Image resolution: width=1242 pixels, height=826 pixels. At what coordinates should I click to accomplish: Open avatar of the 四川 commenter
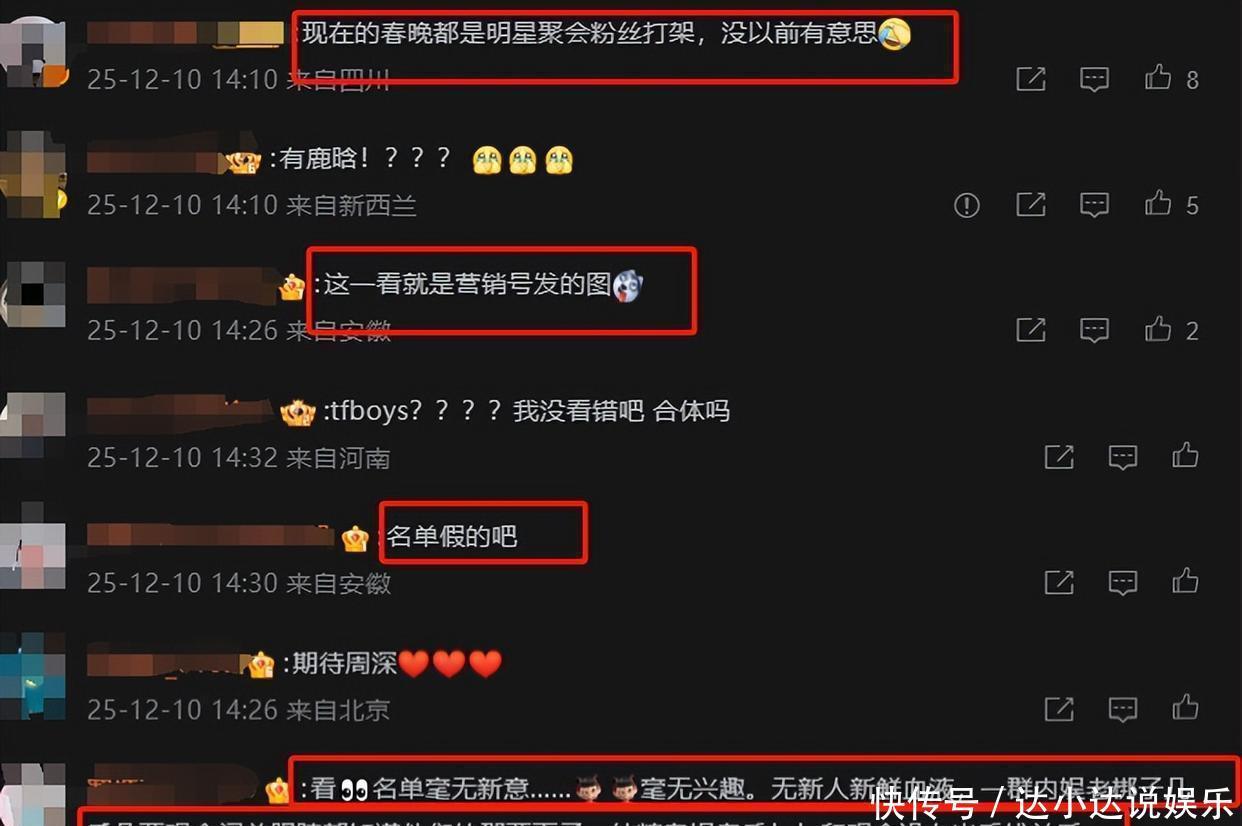click(32, 52)
